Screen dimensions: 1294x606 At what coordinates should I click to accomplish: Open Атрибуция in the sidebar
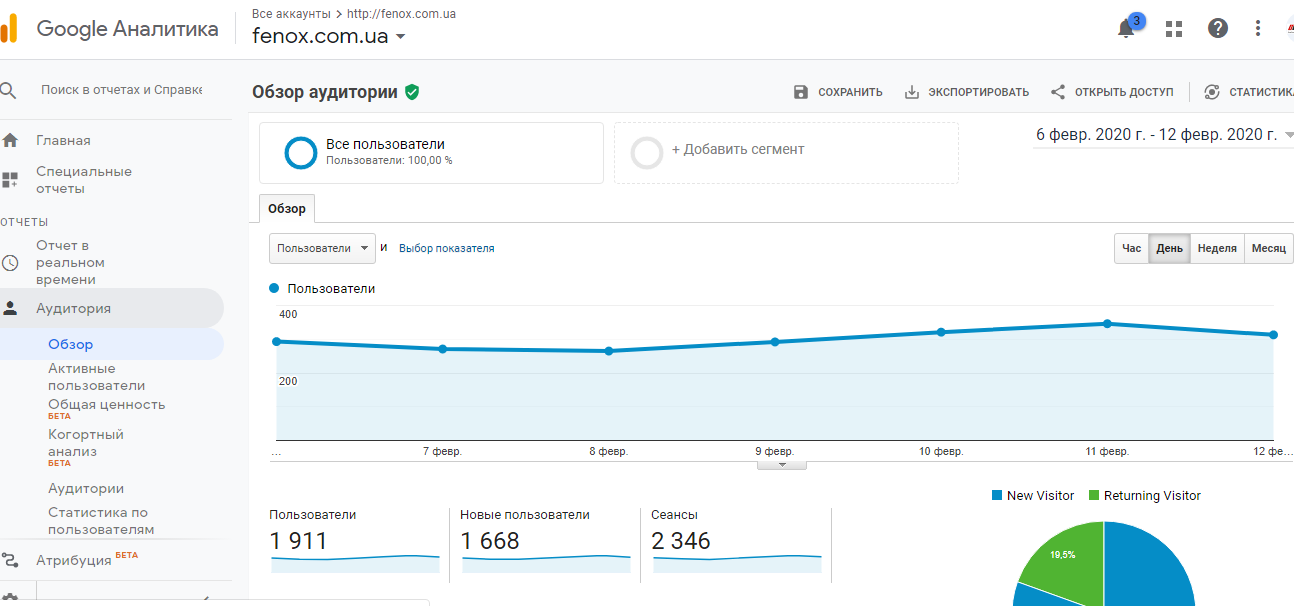click(x=75, y=560)
